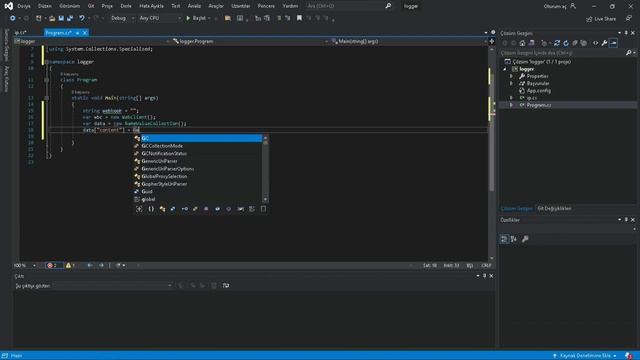Image resolution: width=640 pixels, height=360 pixels.
Task: Click the split editor icon at top right
Action: (492, 41)
